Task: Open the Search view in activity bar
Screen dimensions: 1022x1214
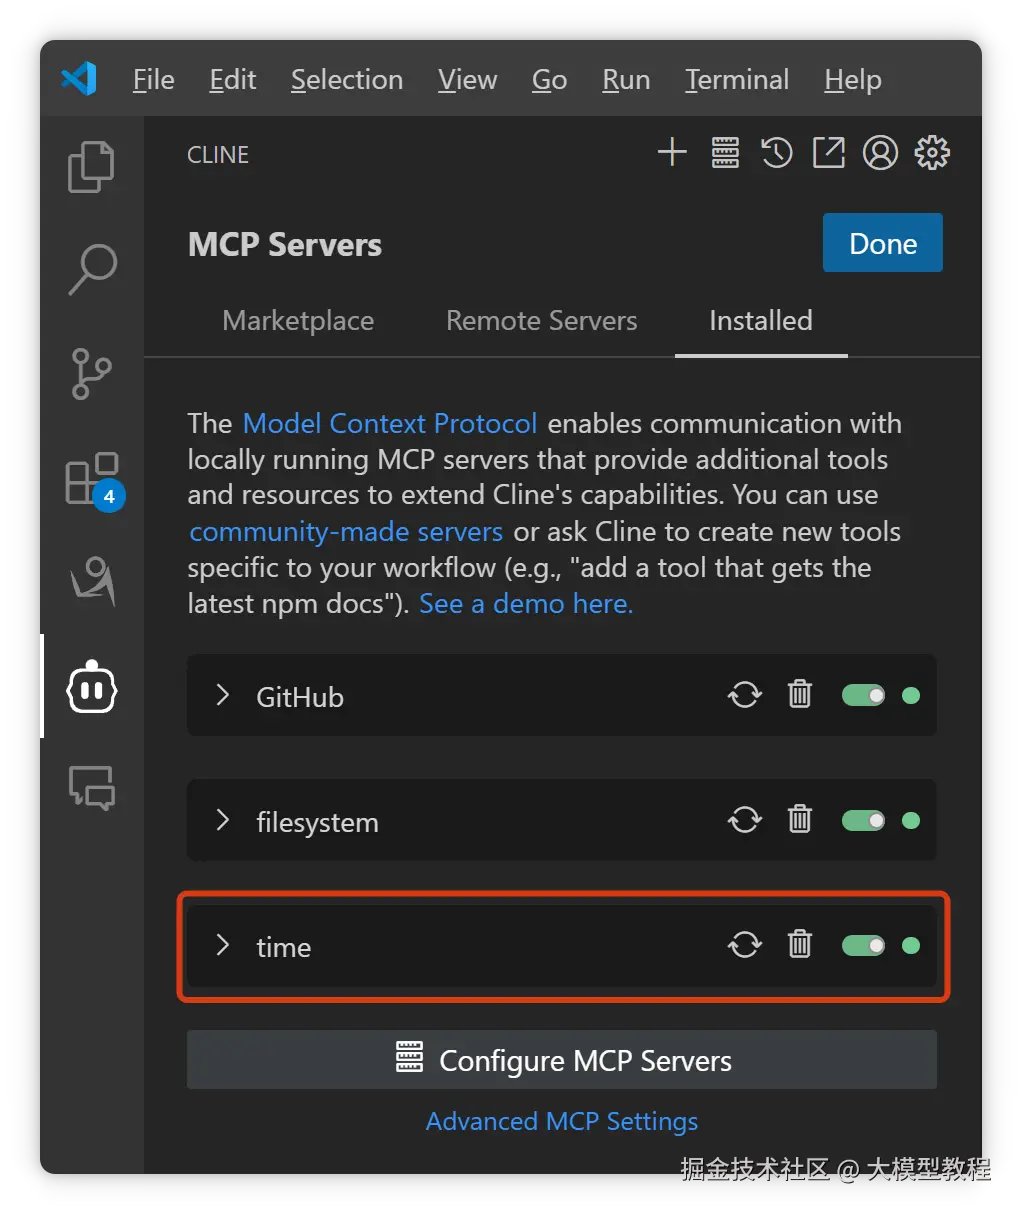Action: [92, 269]
